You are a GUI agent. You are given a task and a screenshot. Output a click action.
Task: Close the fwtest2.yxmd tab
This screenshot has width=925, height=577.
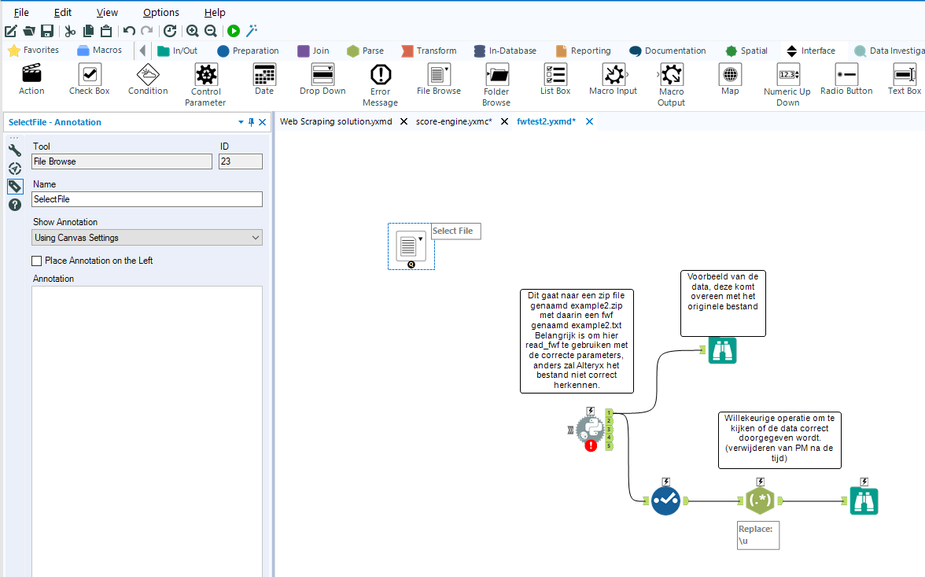click(x=589, y=122)
